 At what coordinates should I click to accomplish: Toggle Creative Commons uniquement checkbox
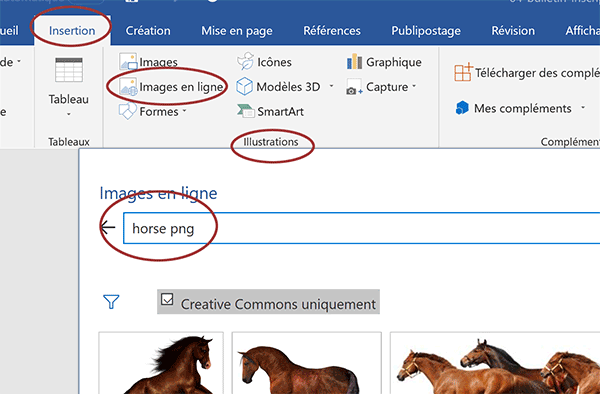[x=167, y=299]
